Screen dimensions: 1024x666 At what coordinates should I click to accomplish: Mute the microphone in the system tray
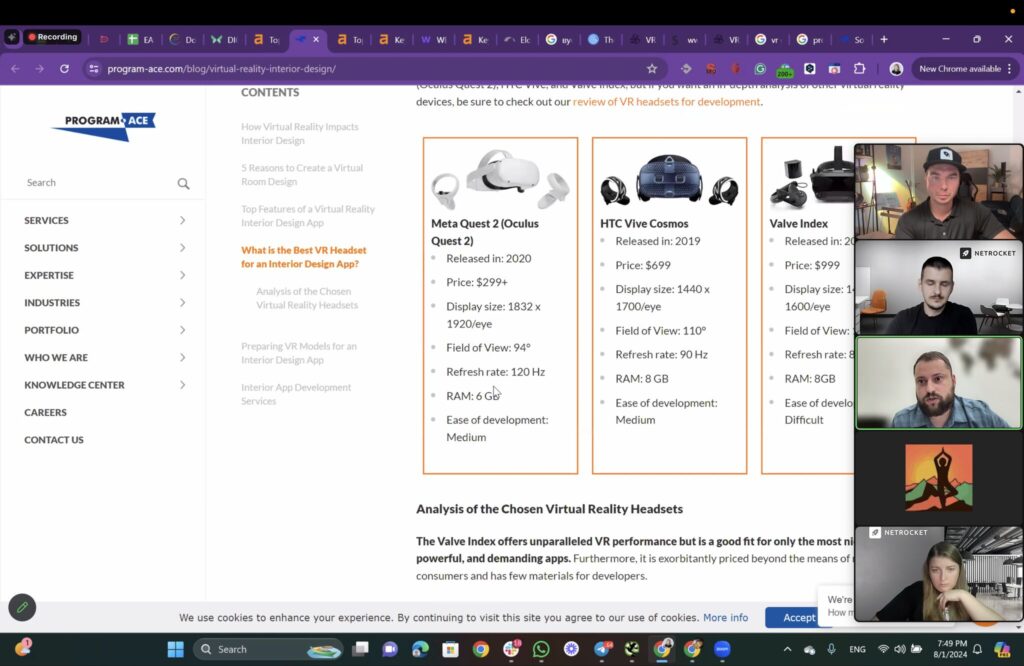pyautogui.click(x=831, y=649)
